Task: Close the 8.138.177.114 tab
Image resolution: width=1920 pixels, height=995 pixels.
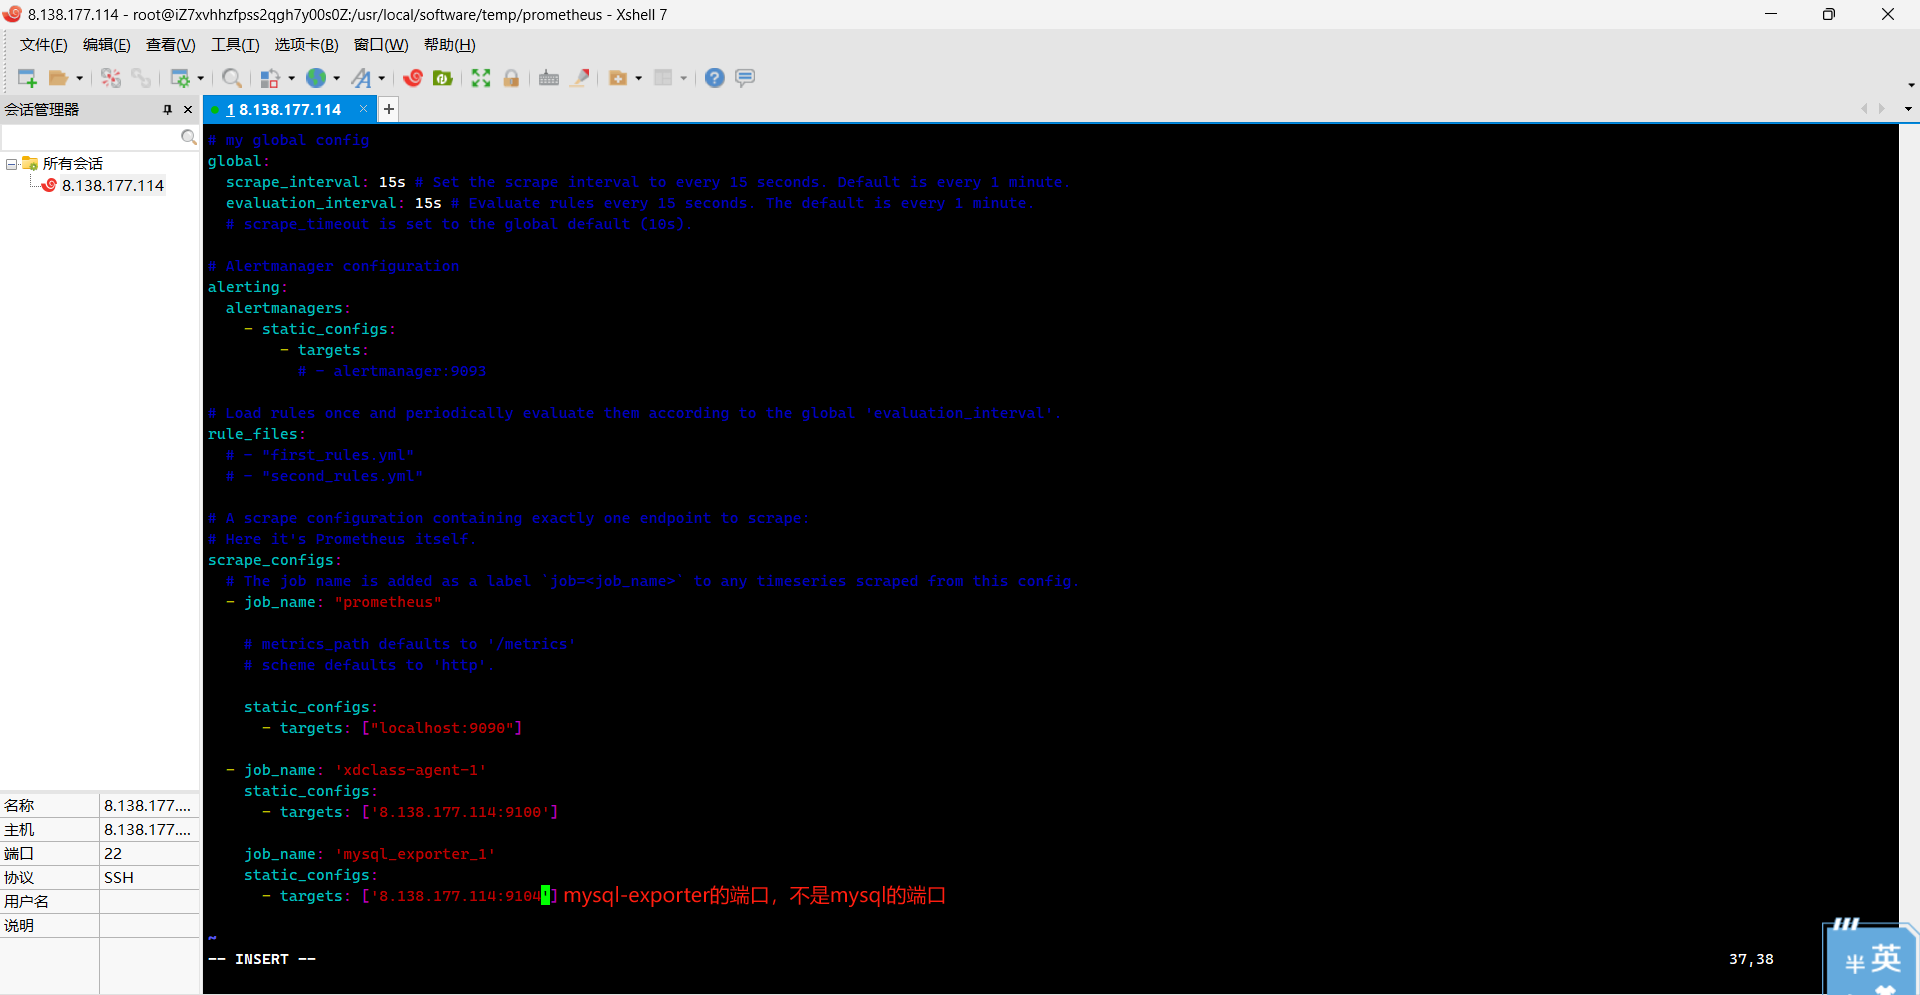Action: (363, 109)
